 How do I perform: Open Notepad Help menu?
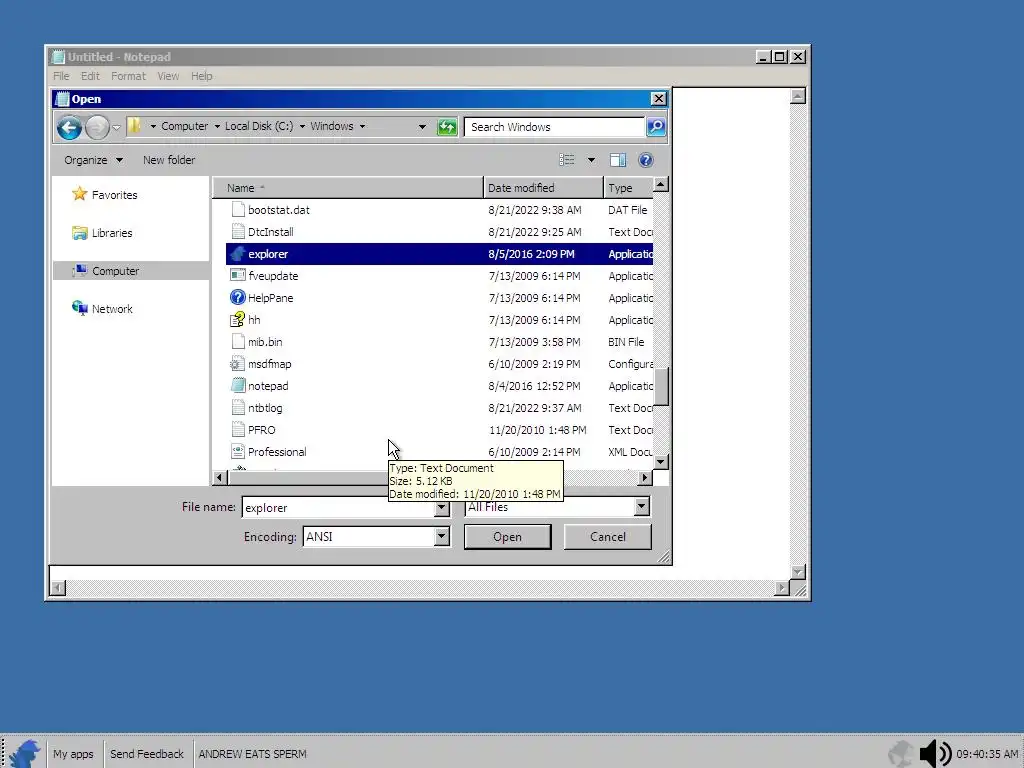202,76
